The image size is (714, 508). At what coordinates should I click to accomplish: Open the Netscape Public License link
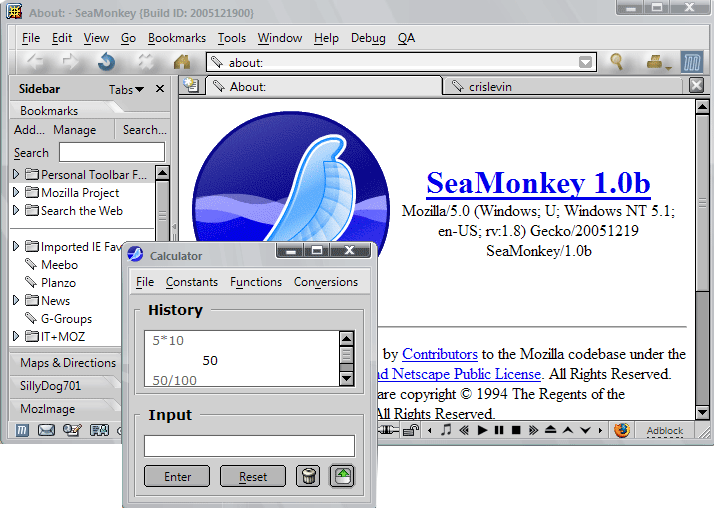459,374
